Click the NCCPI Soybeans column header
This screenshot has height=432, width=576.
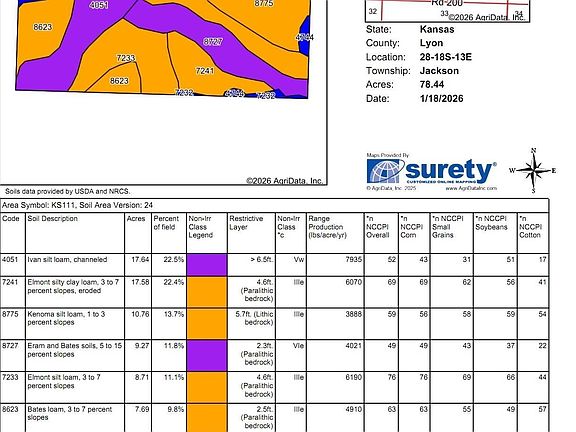coord(491,223)
